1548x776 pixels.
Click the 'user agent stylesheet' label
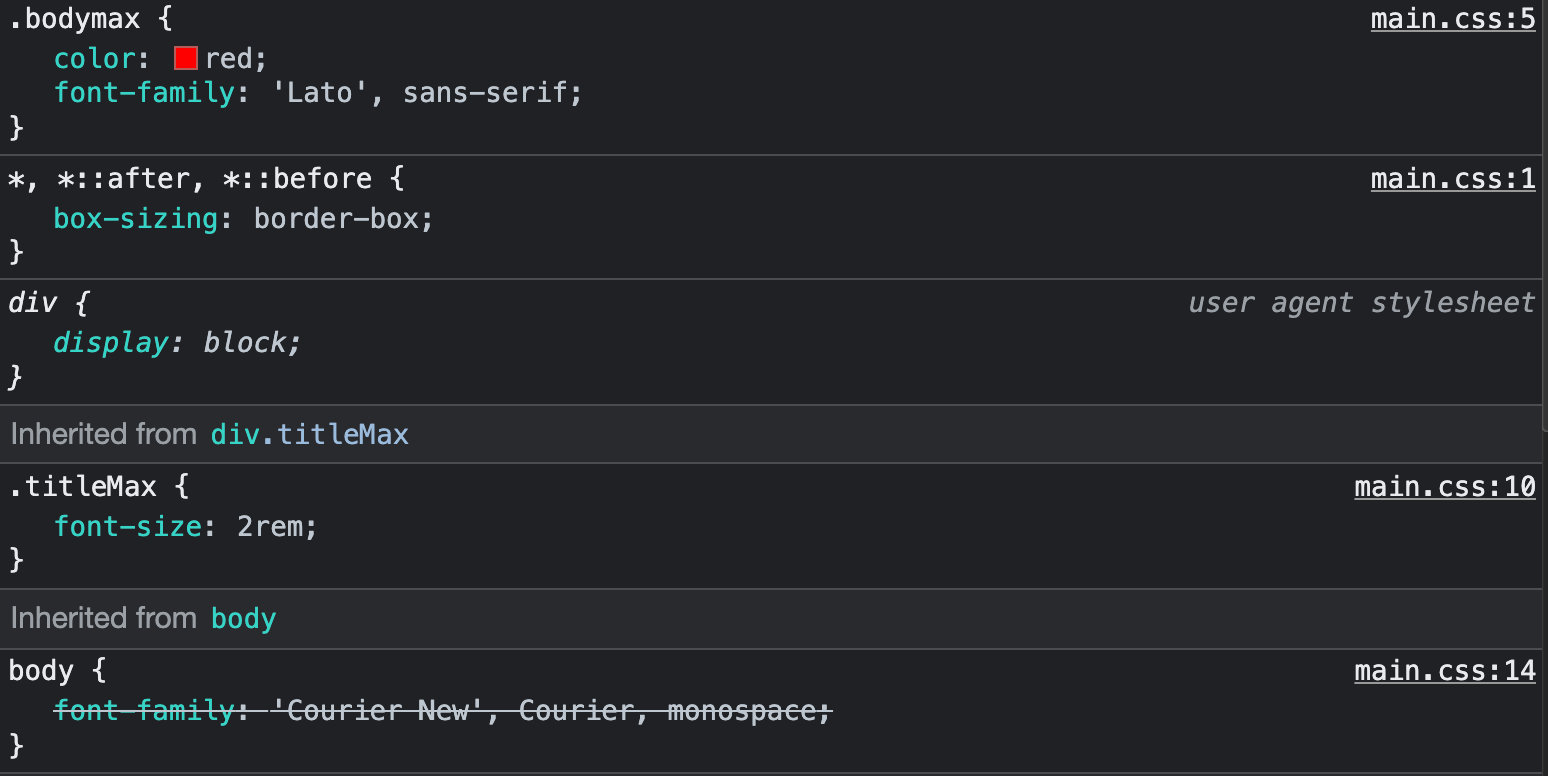(x=1361, y=302)
